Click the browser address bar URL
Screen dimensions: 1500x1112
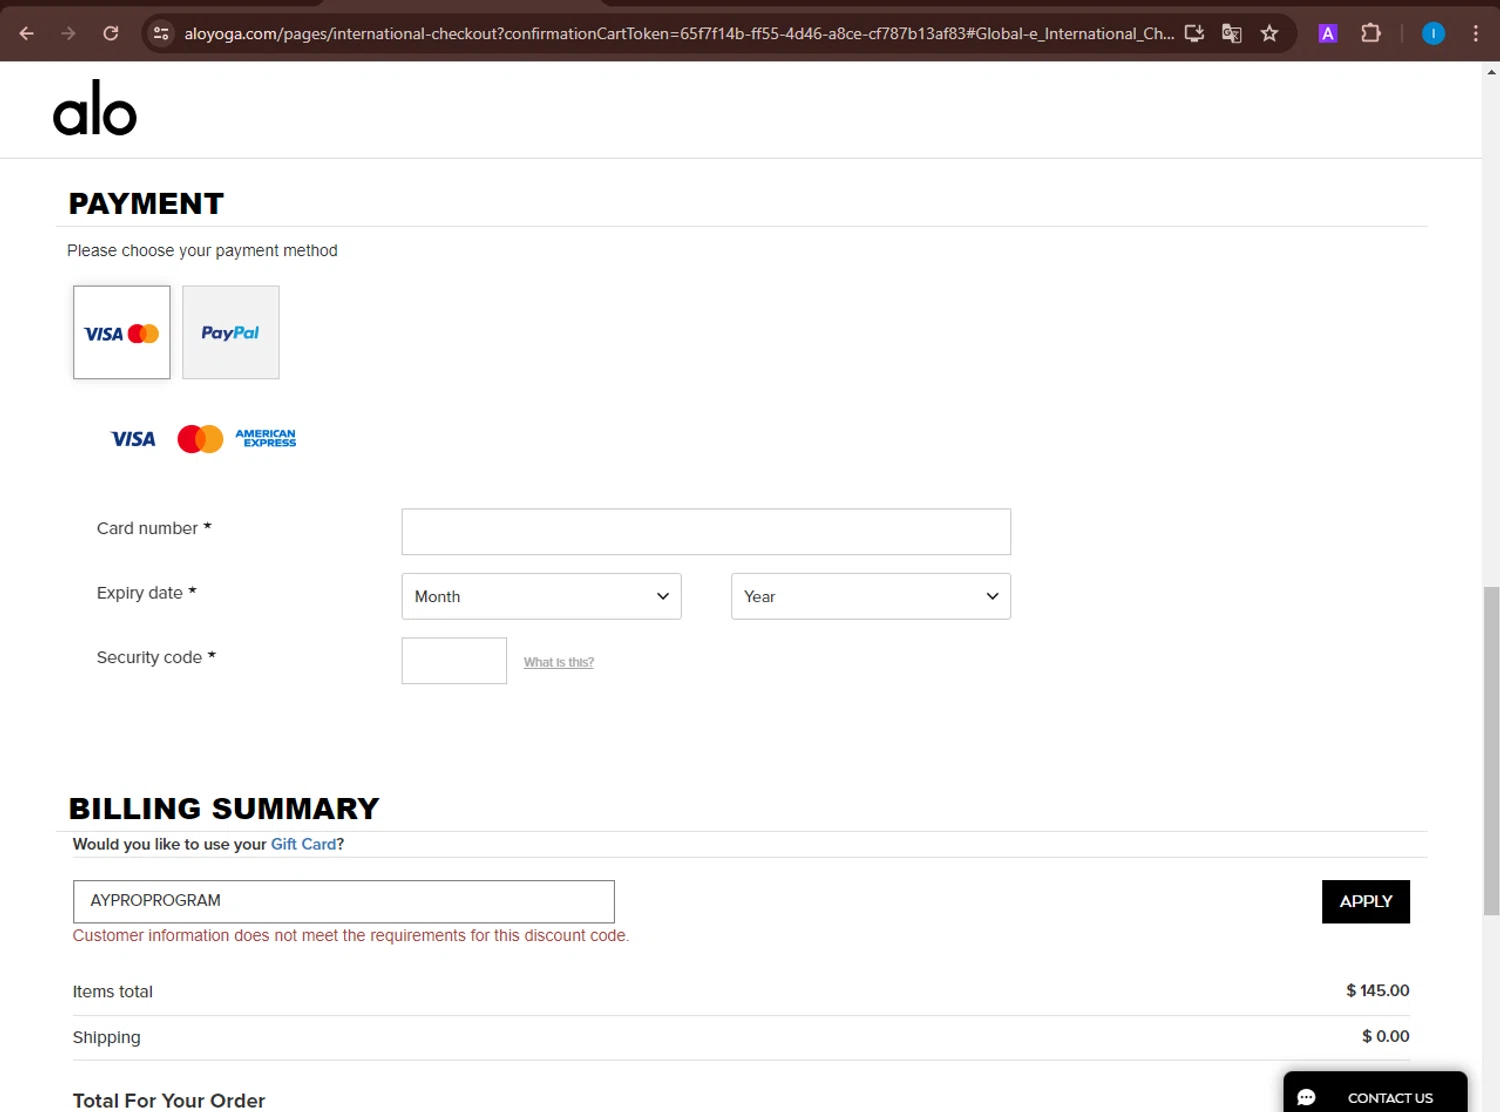click(x=679, y=33)
